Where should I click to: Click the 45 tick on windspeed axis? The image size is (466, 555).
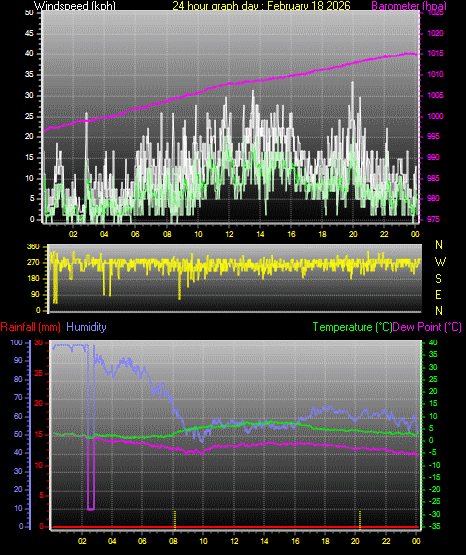click(x=29, y=33)
